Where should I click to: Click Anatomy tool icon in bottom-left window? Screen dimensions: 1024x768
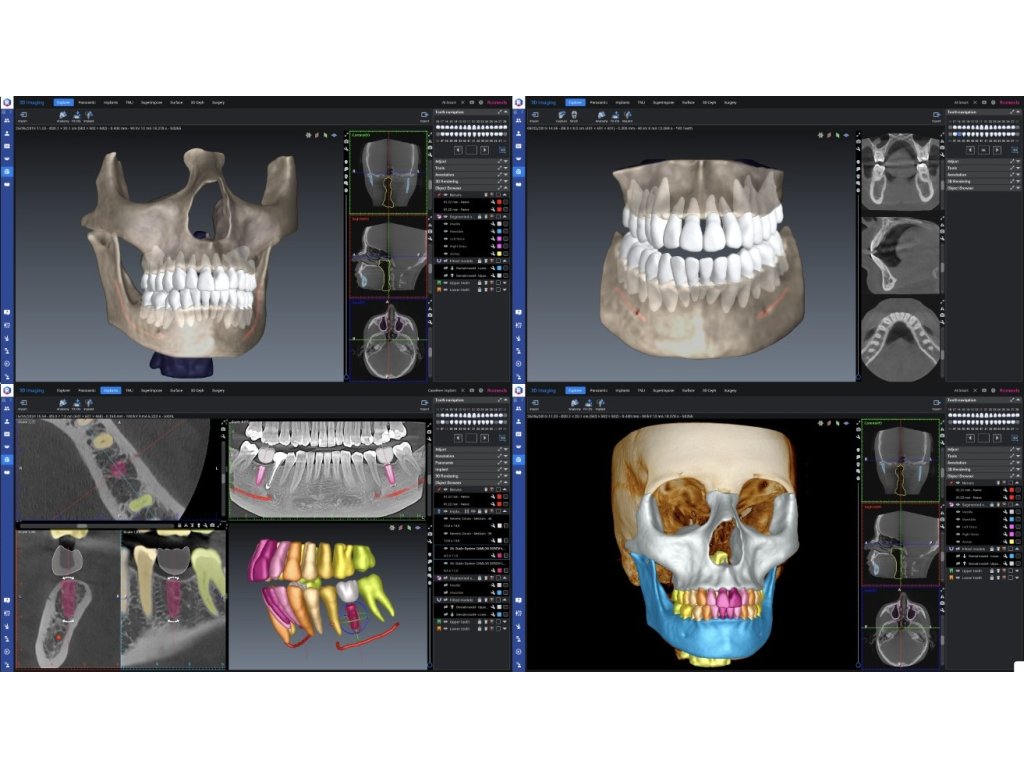click(x=63, y=404)
